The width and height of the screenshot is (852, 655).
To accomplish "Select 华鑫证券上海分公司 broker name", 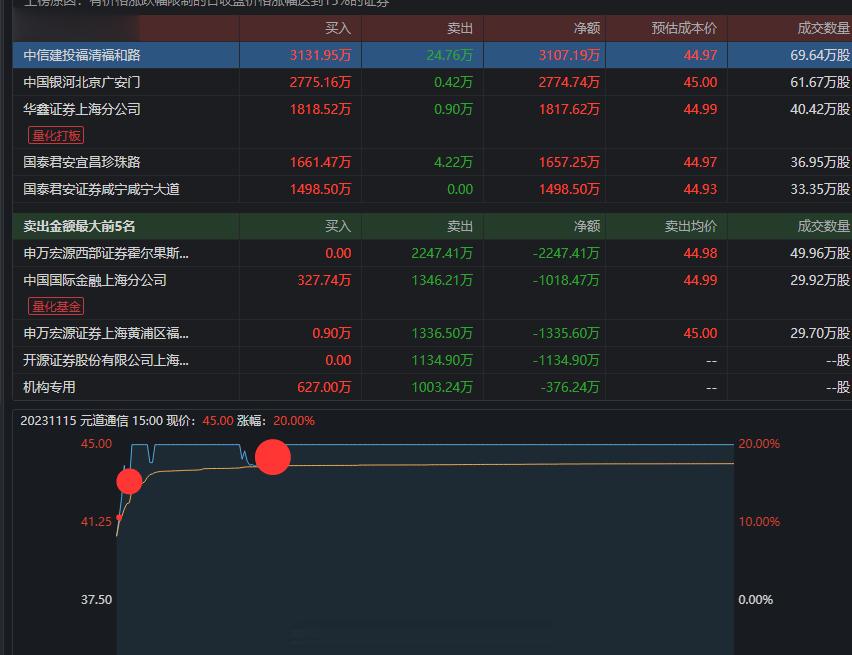I will [x=82, y=109].
